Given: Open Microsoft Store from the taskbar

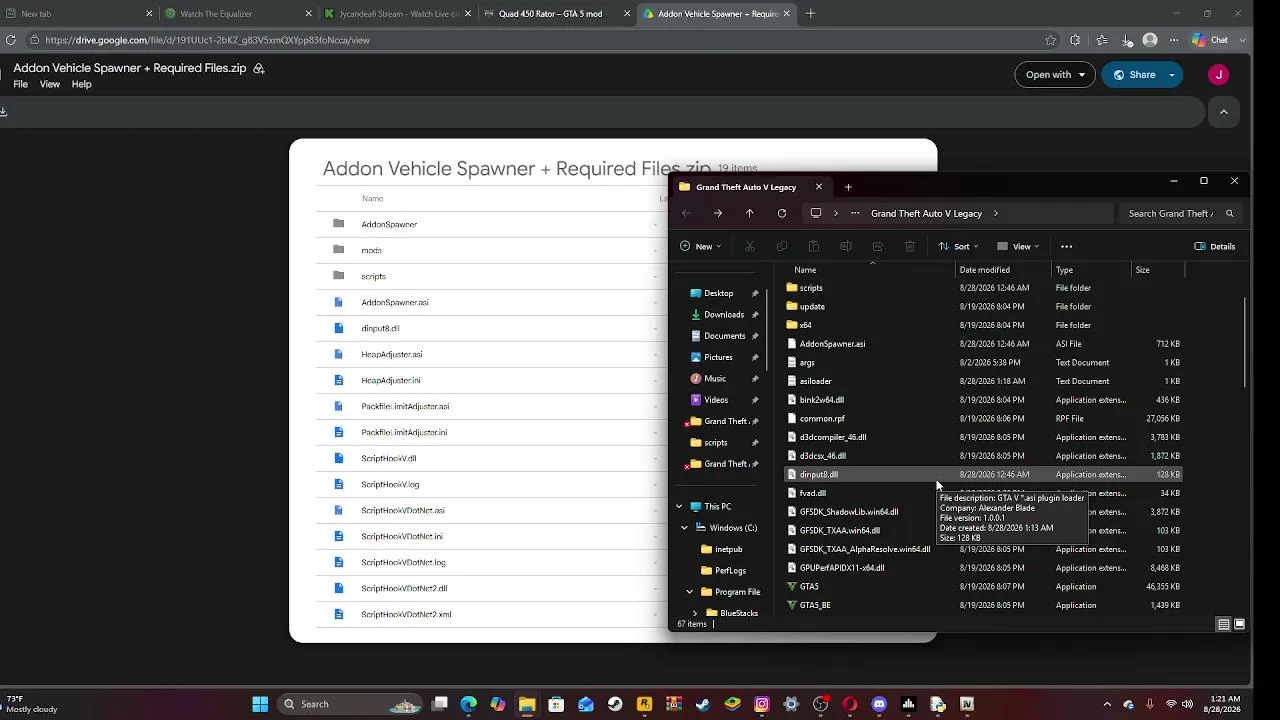Looking at the screenshot, I should [x=556, y=704].
